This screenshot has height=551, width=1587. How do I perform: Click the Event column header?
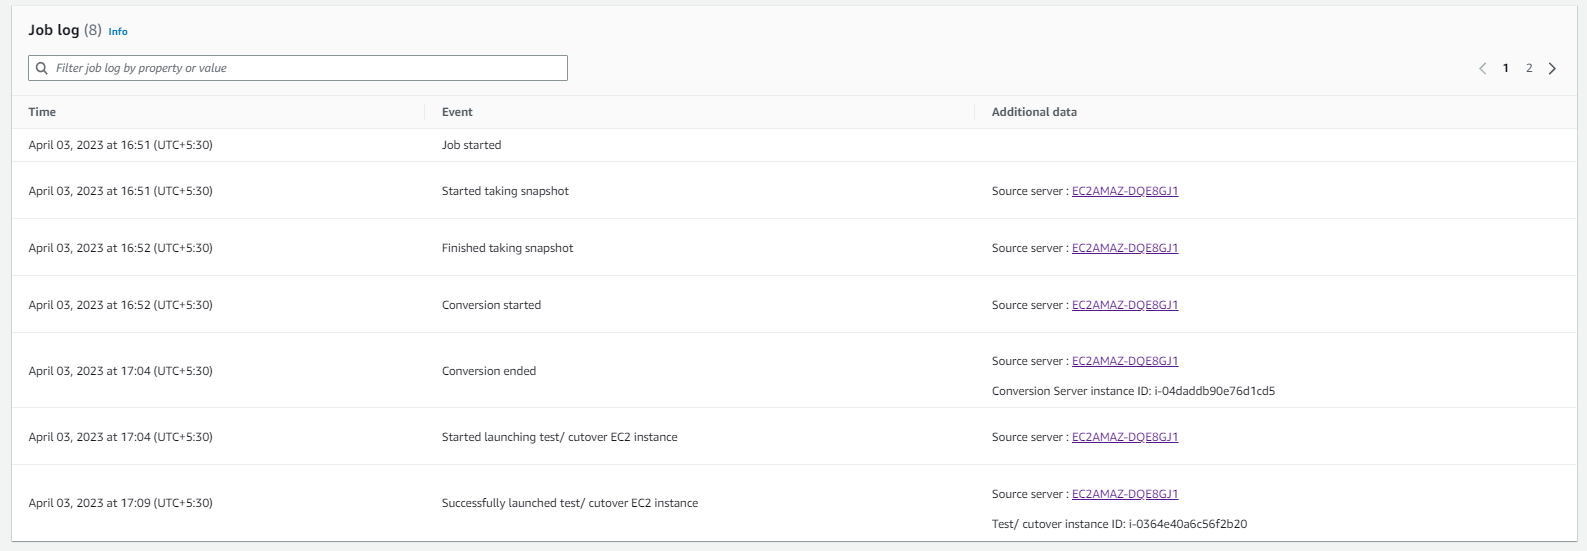457,112
